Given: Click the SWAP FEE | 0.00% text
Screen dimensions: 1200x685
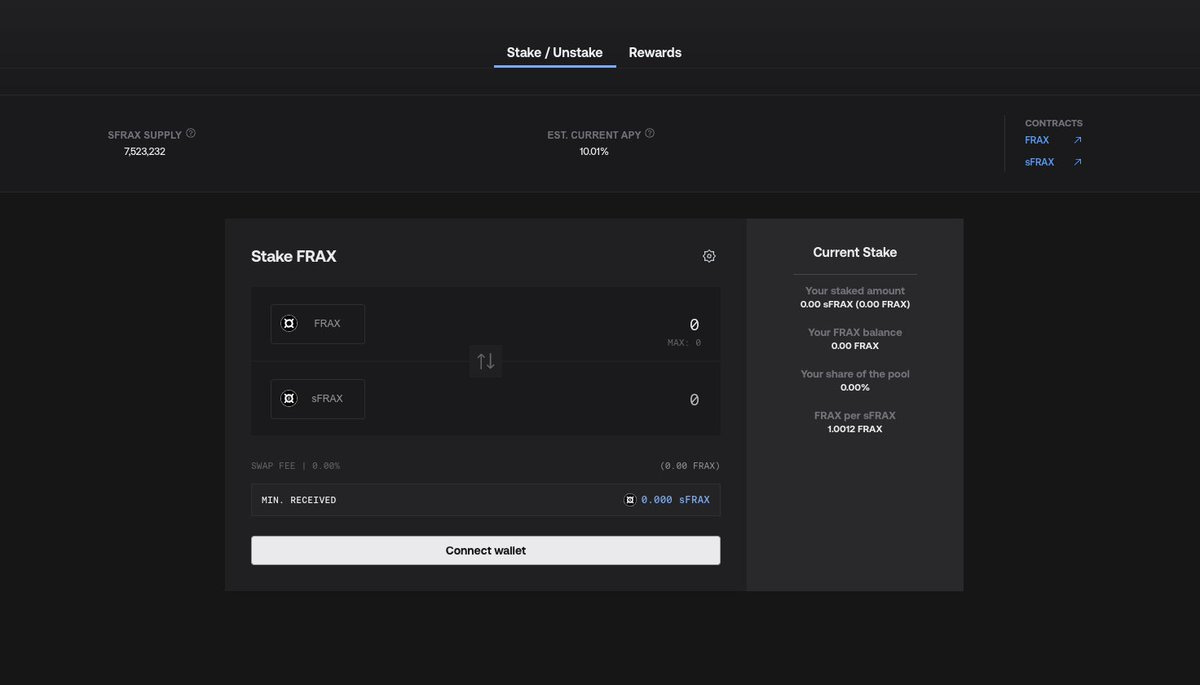Looking at the screenshot, I should 296,466.
